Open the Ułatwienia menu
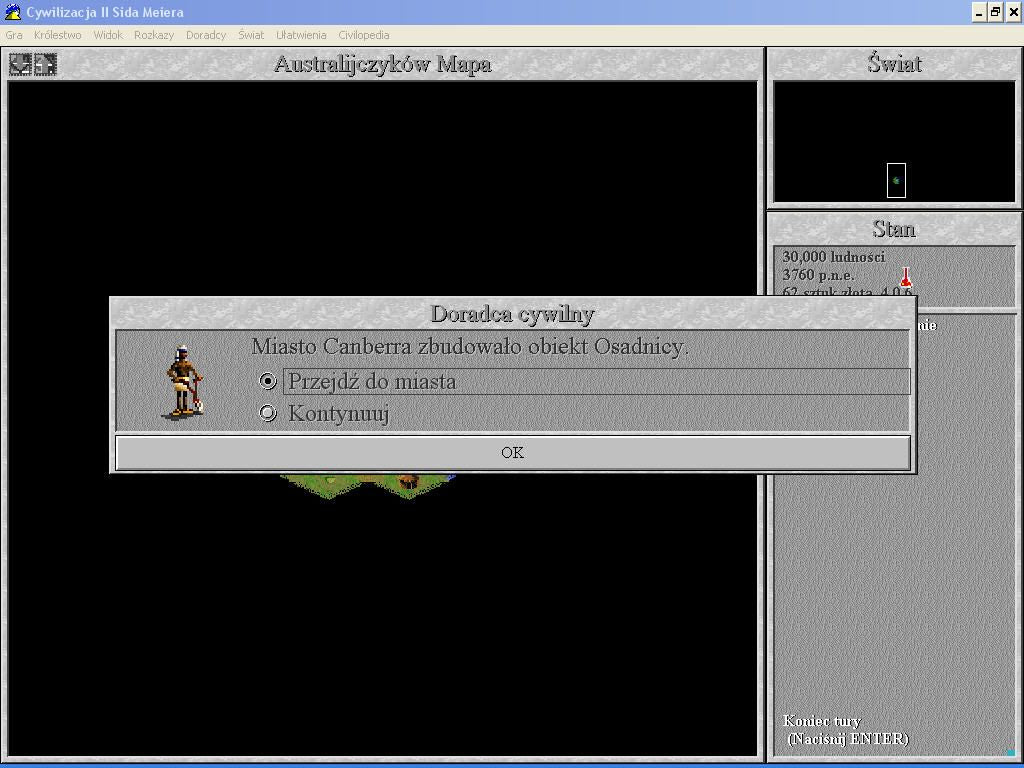1024x768 pixels. (301, 35)
